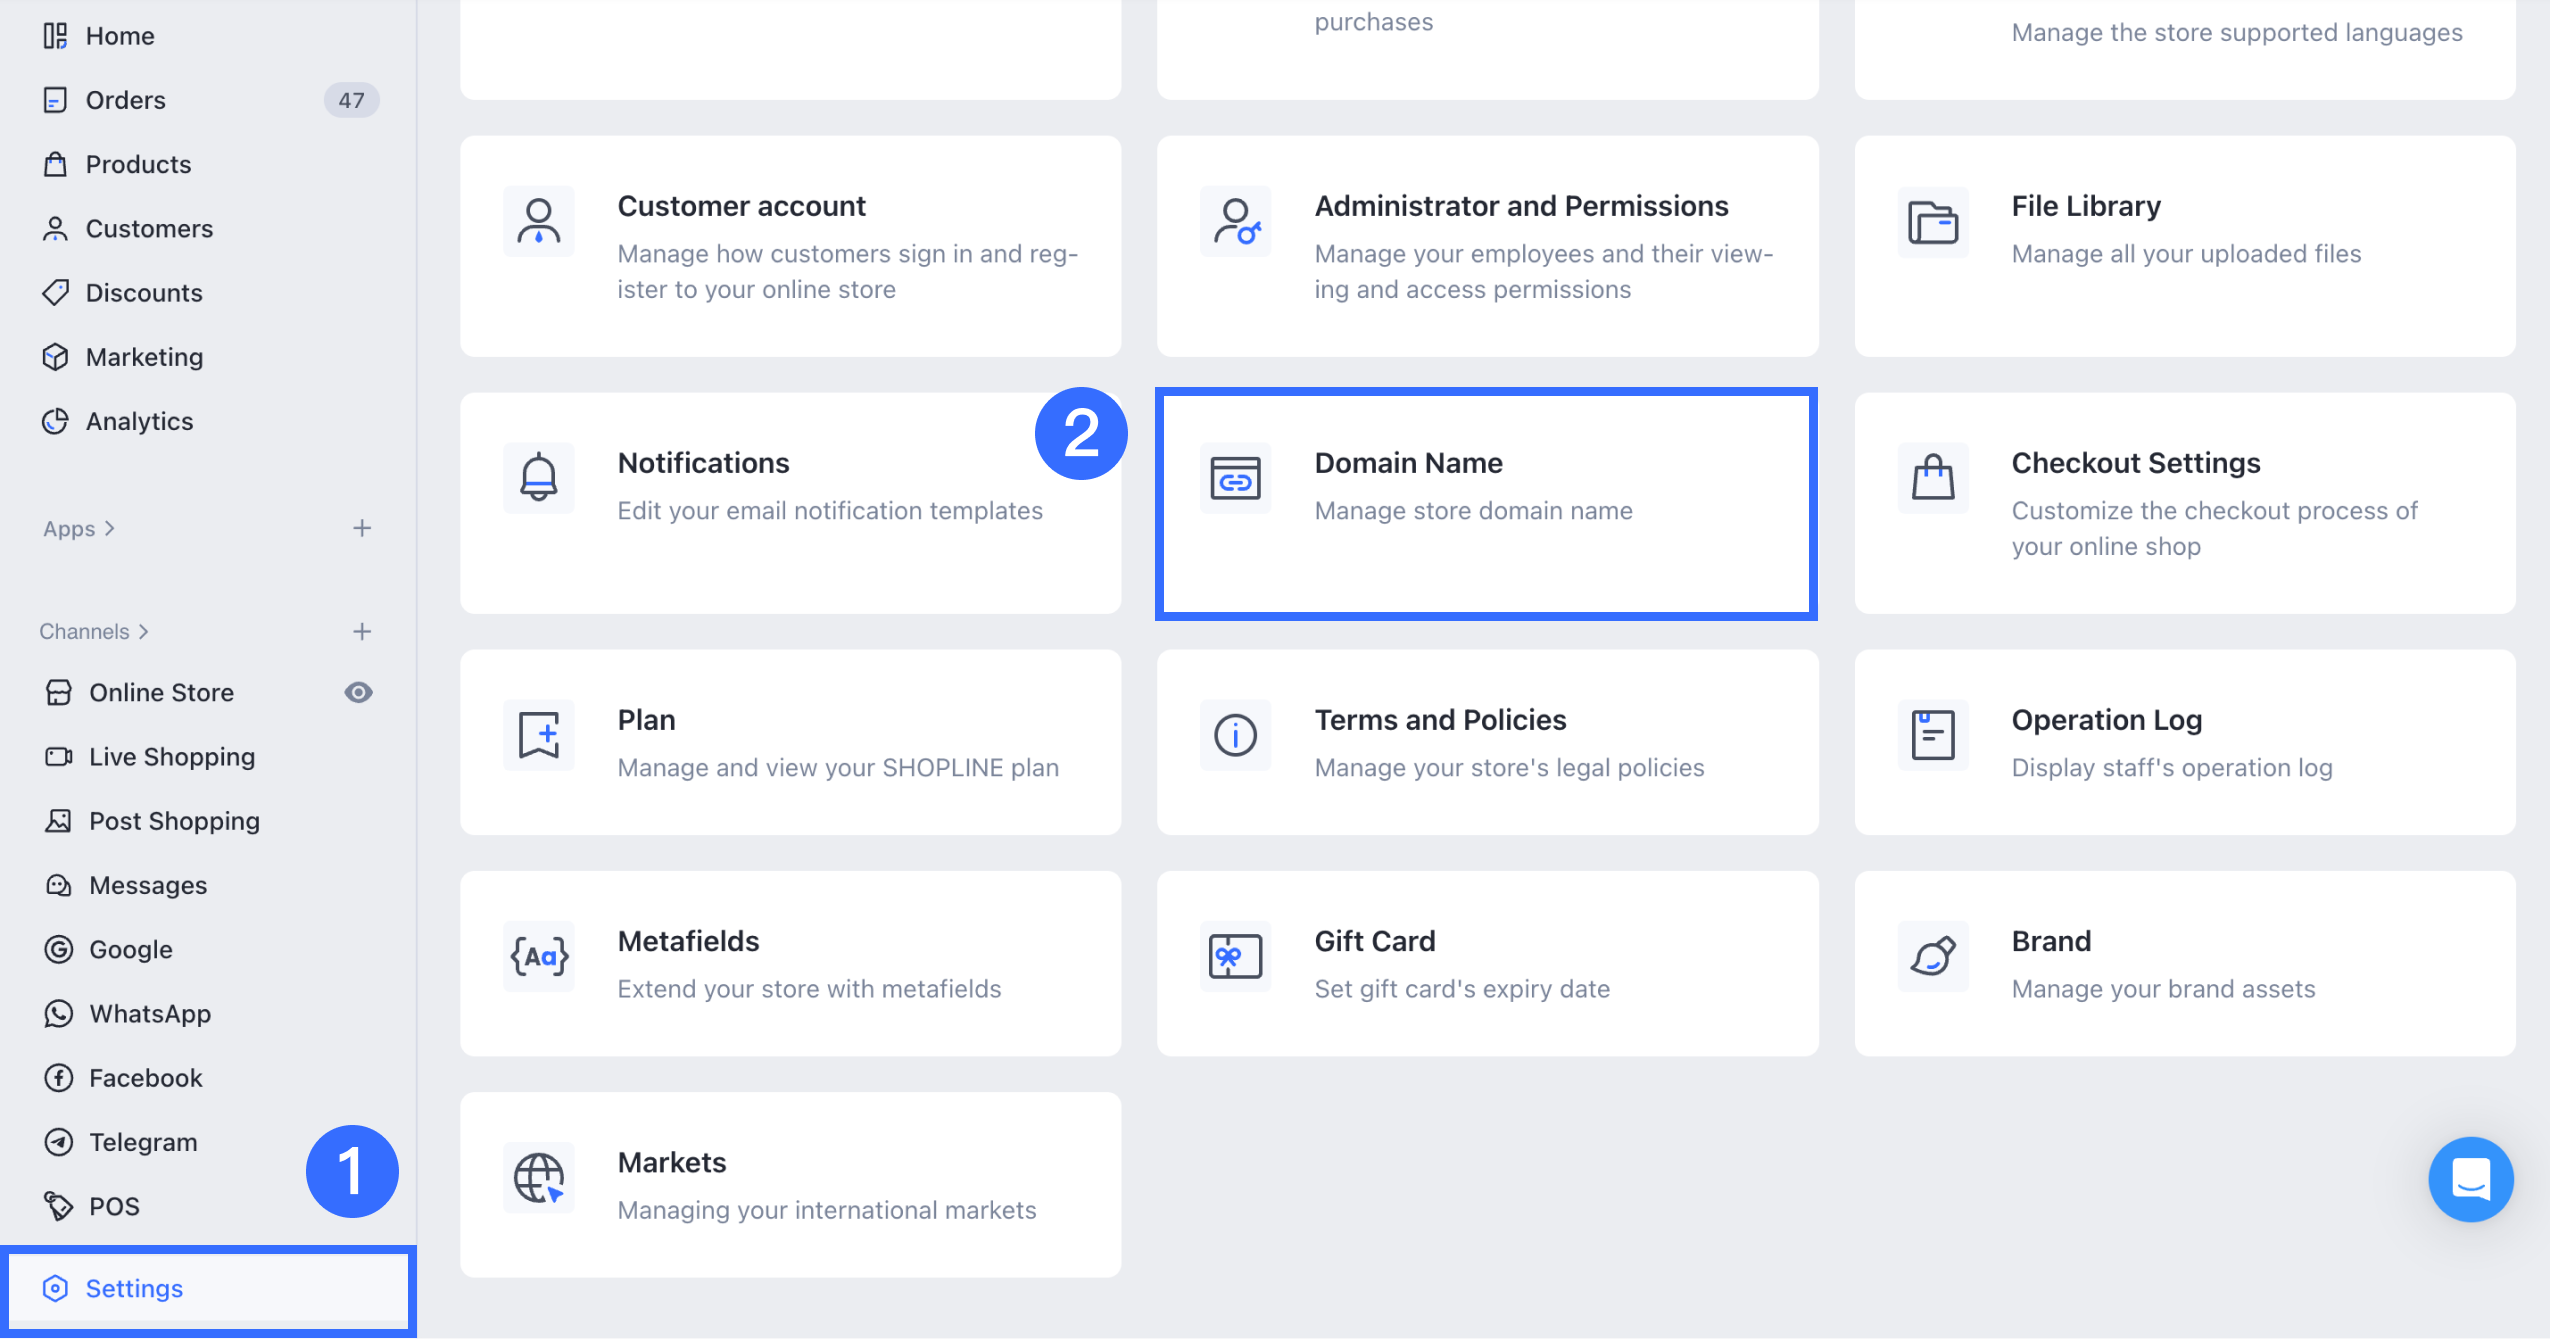Open the Discounts section

tap(144, 292)
